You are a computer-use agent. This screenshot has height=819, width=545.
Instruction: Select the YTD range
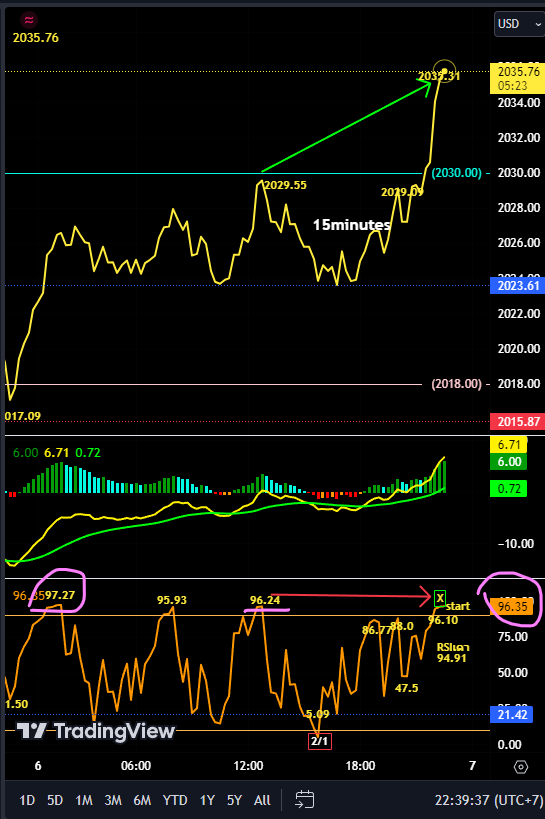point(175,800)
